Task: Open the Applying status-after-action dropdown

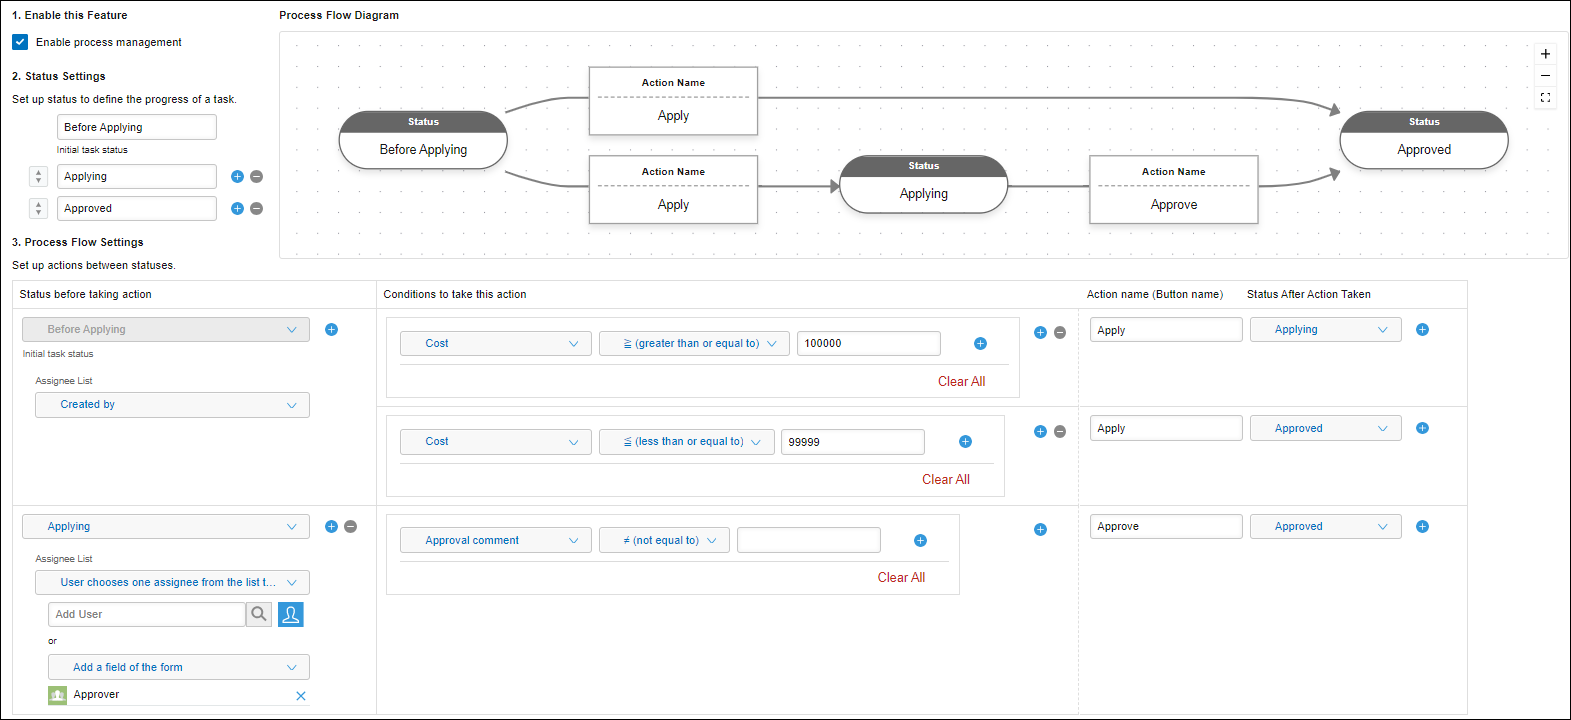Action: coord(1326,329)
